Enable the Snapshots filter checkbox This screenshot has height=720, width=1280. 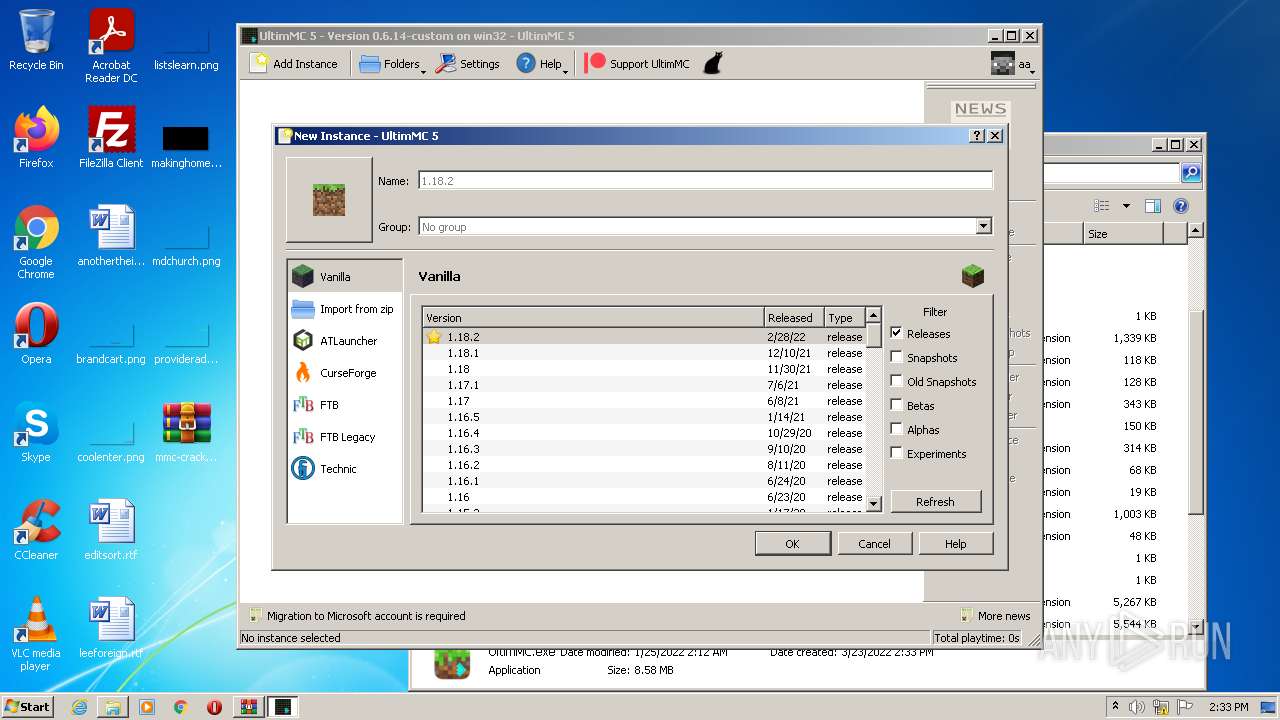pos(896,357)
